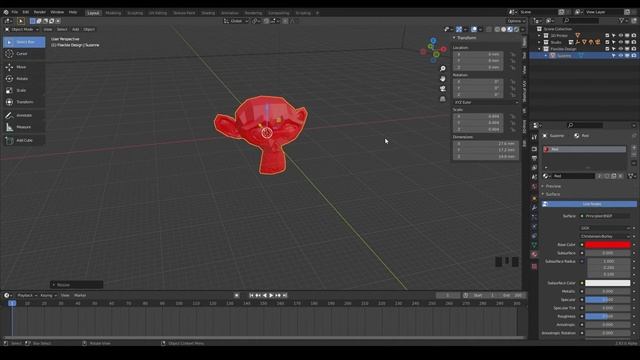Open the Tool properties tab icon
Image resolution: width=640 pixels, height=360 pixels.
[534, 138]
